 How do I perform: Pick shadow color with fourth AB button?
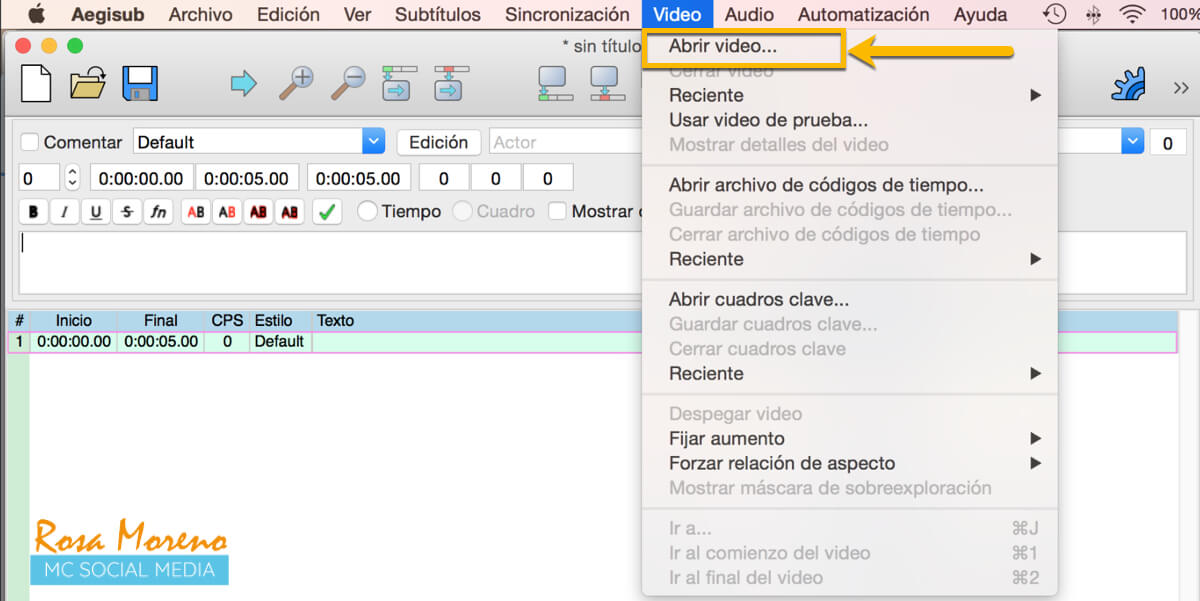point(289,212)
